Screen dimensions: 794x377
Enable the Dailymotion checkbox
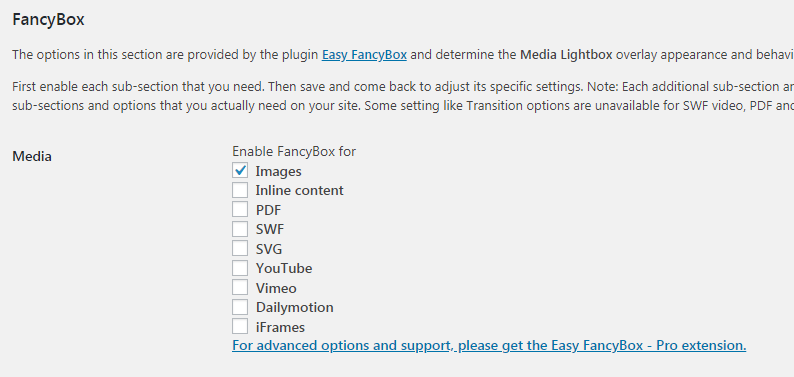[x=240, y=307]
